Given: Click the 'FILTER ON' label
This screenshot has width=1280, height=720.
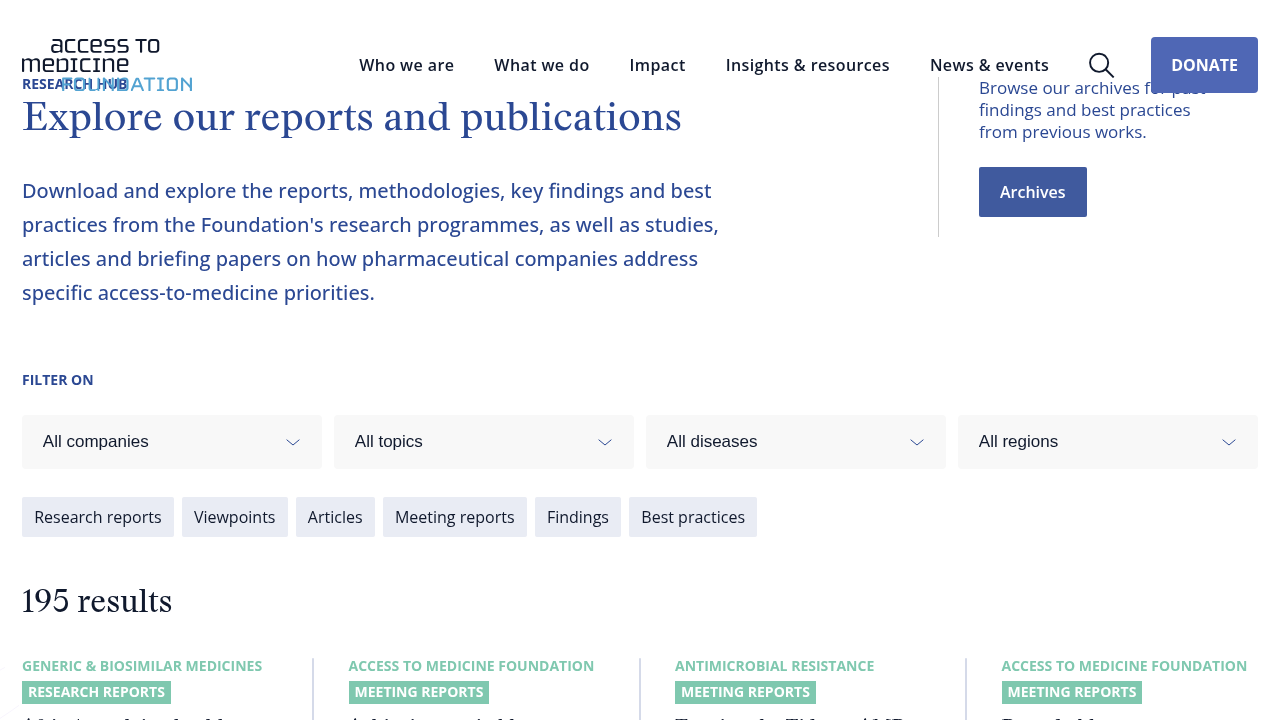Looking at the screenshot, I should click(x=58, y=380).
